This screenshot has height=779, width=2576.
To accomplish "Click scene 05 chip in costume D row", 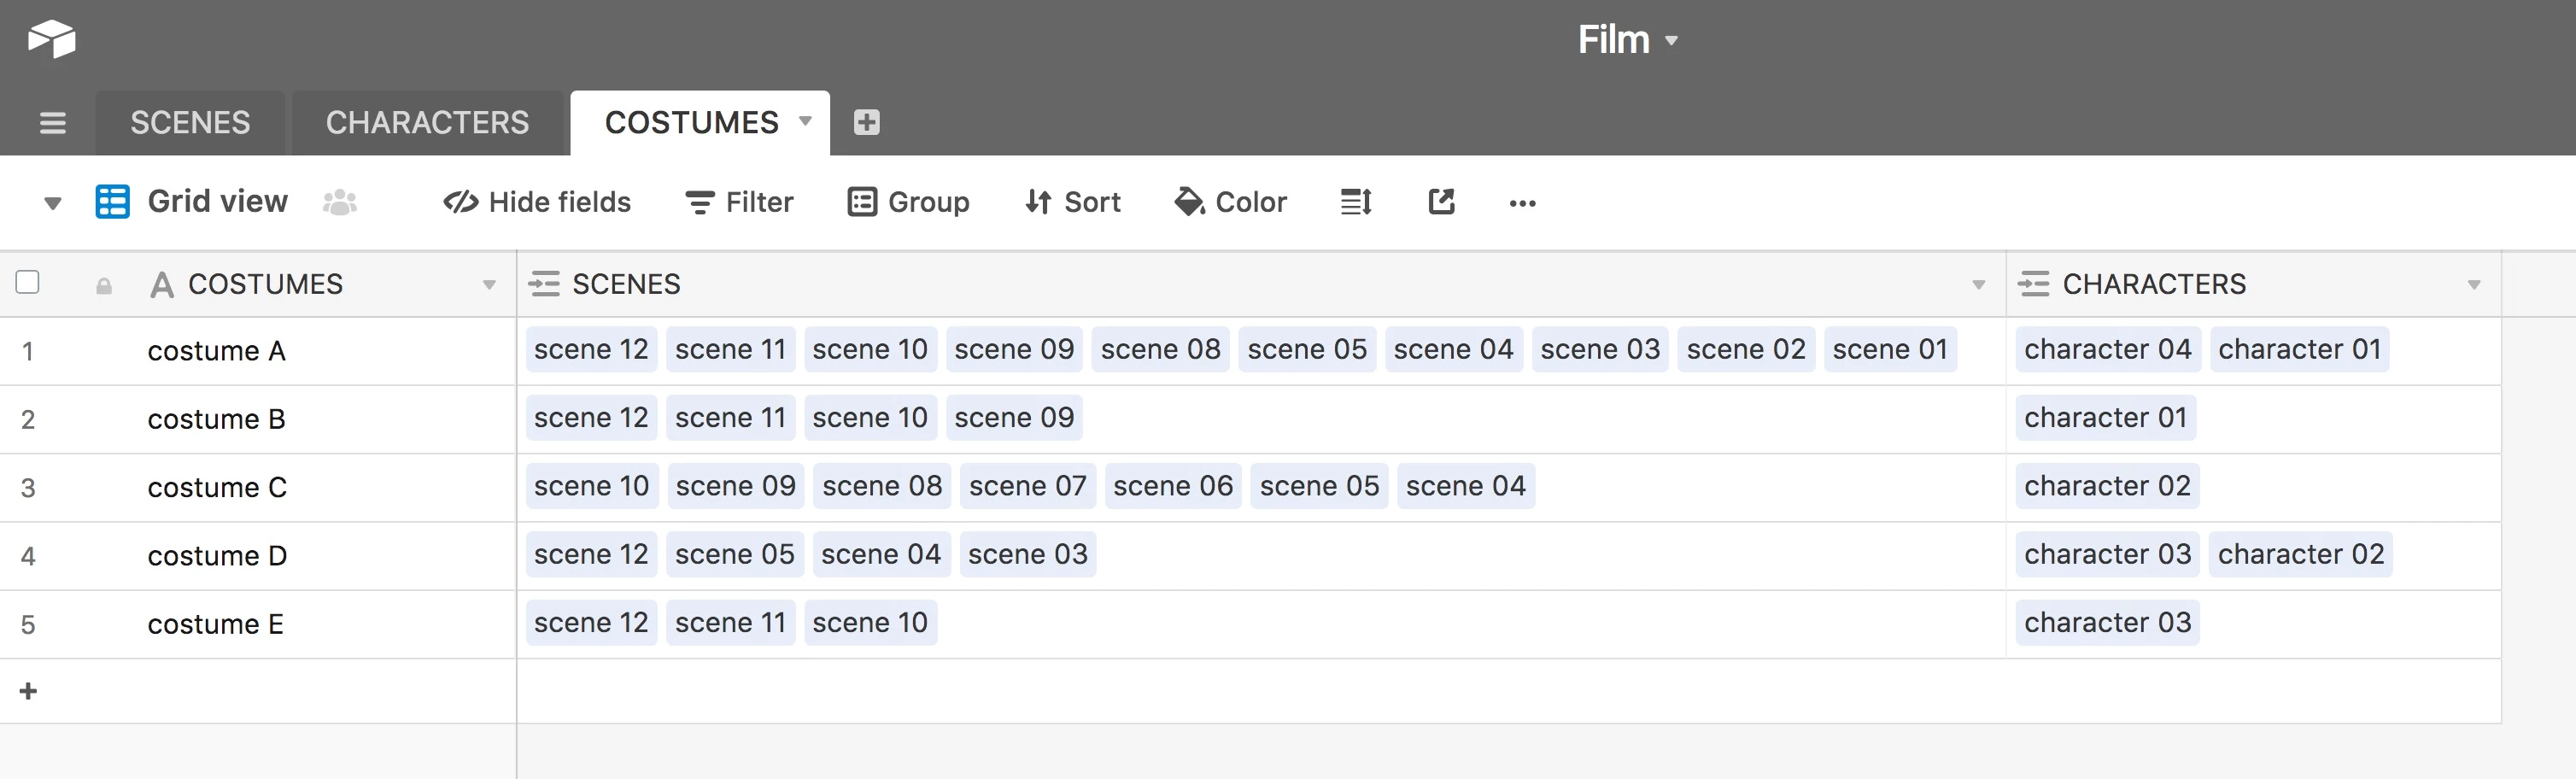I will [734, 554].
